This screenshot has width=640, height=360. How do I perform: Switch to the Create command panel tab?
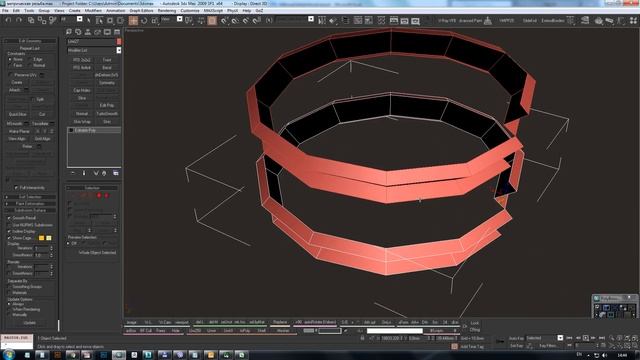tap(69, 32)
